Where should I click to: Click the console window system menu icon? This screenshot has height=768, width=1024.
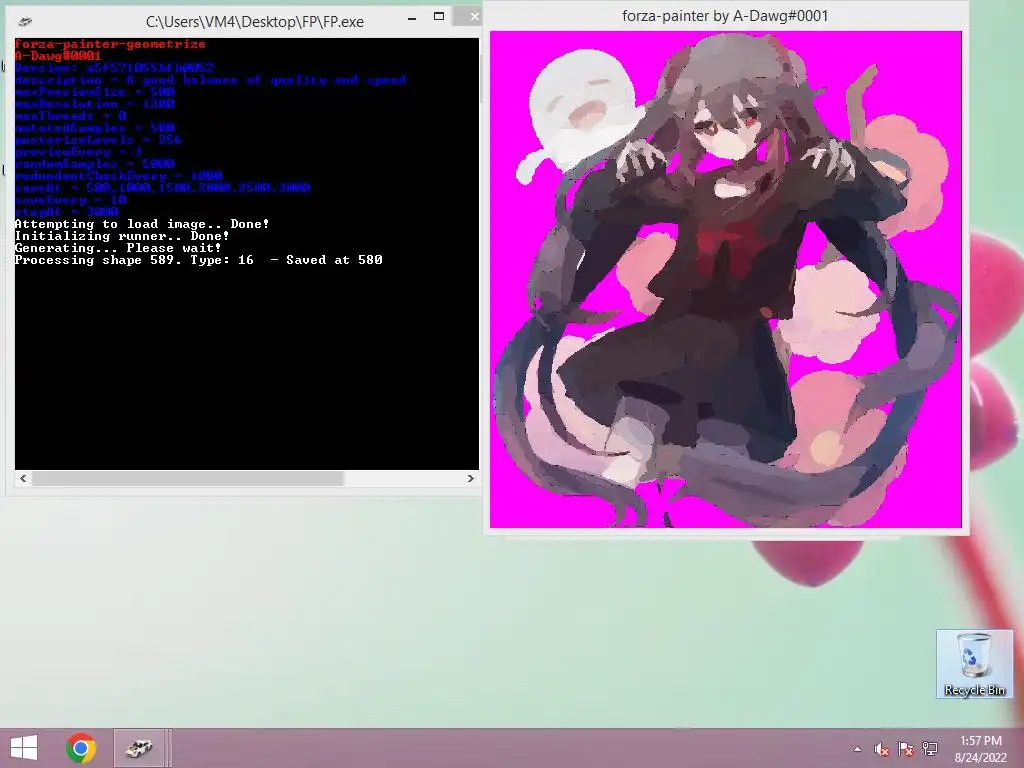click(x=25, y=22)
